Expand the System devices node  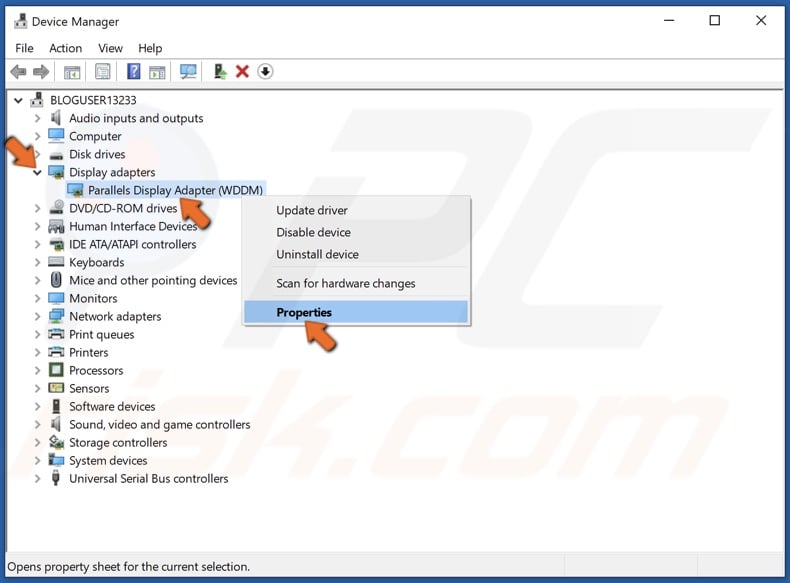pyautogui.click(x=37, y=461)
